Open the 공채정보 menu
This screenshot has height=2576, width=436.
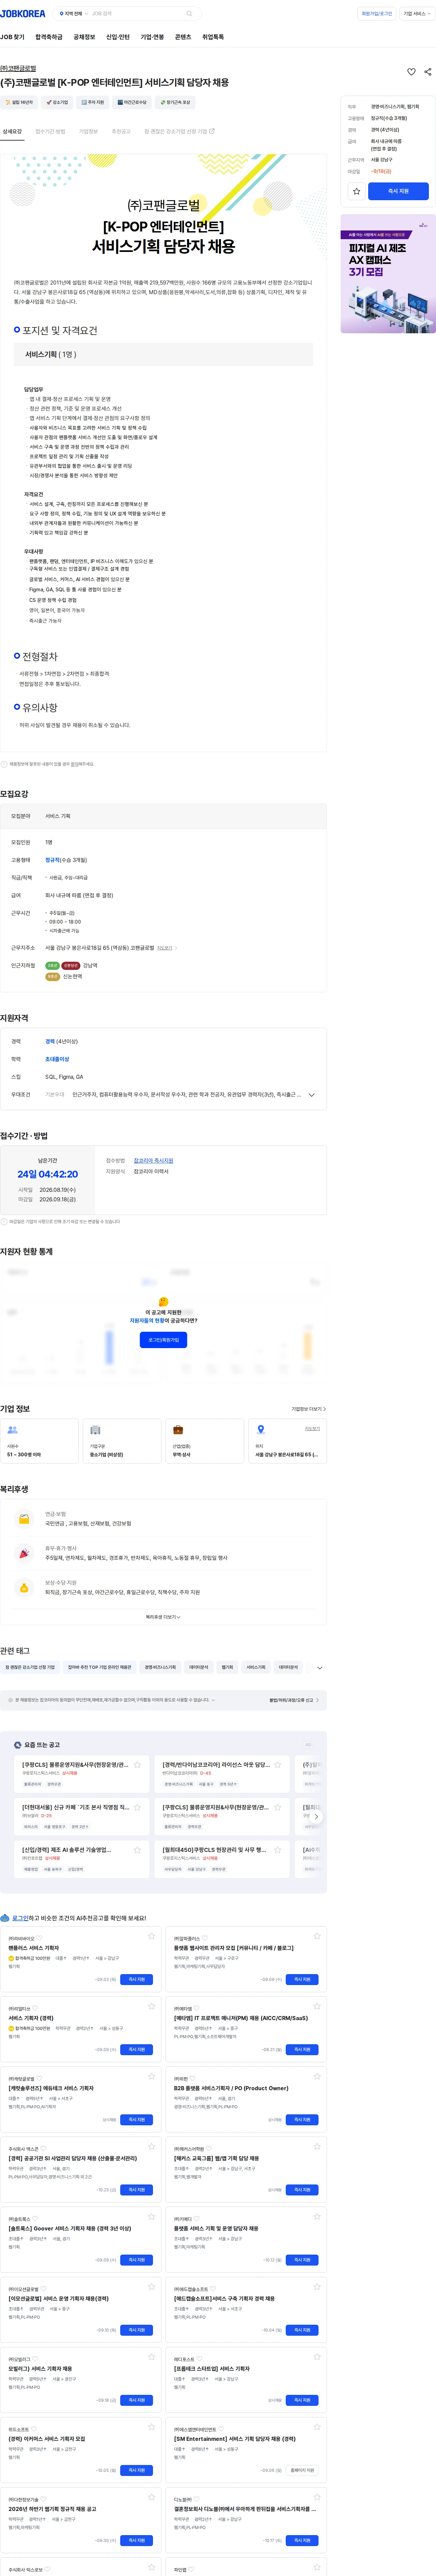click(x=84, y=37)
